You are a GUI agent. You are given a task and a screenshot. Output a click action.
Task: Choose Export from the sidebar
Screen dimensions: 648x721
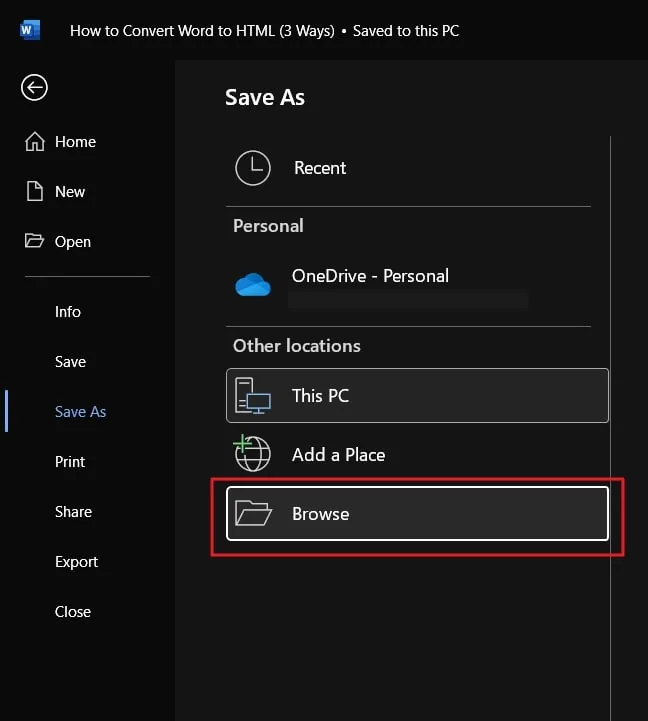coord(76,562)
